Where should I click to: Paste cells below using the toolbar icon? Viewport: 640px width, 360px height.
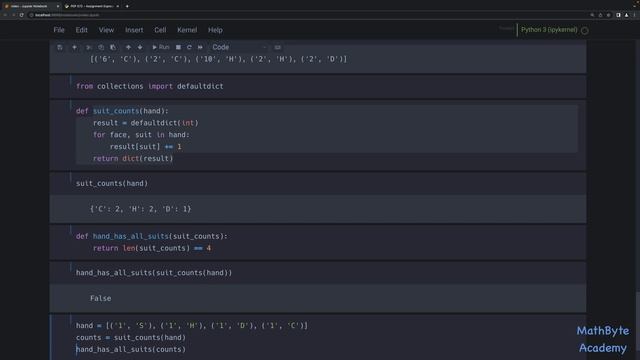(x=113, y=47)
